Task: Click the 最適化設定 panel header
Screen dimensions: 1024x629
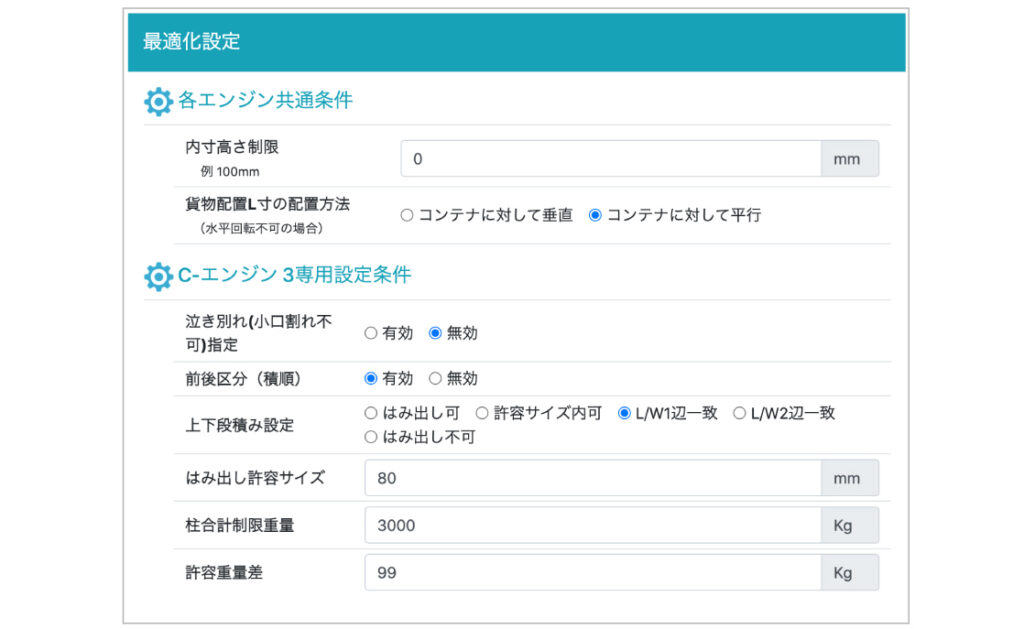Action: point(516,42)
